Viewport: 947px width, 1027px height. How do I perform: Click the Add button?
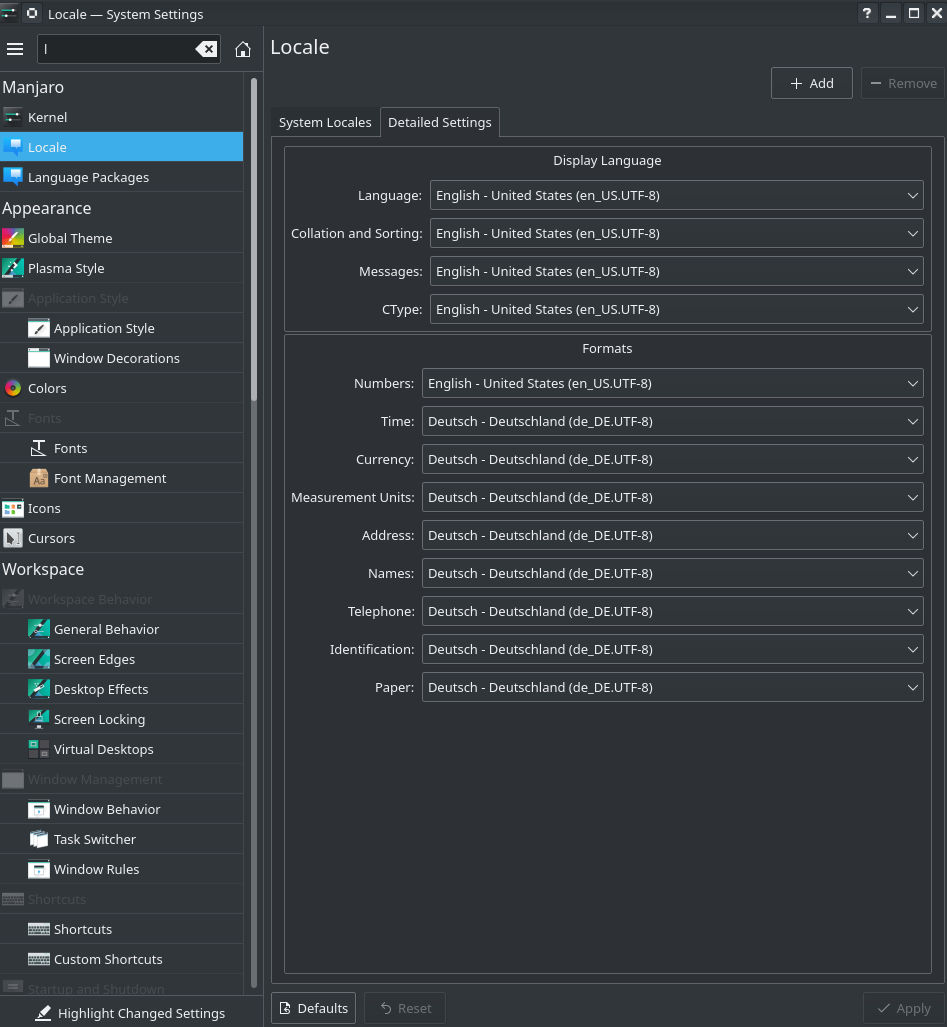pyautogui.click(x=811, y=83)
